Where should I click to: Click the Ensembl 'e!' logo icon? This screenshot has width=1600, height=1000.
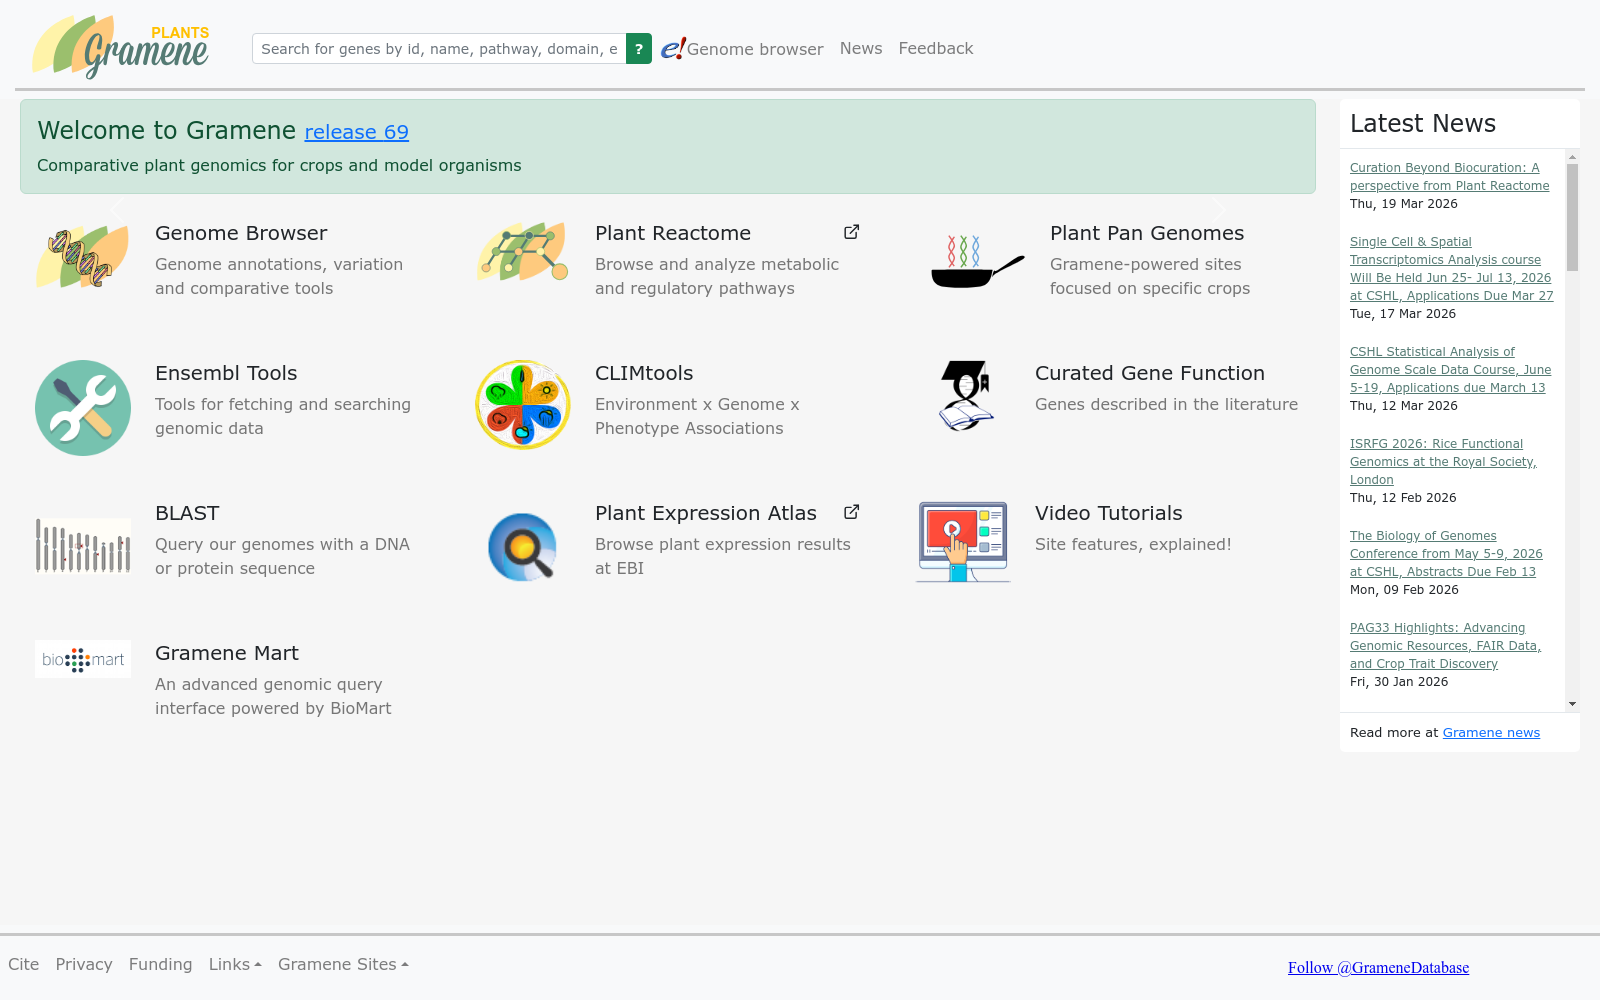coord(673,48)
